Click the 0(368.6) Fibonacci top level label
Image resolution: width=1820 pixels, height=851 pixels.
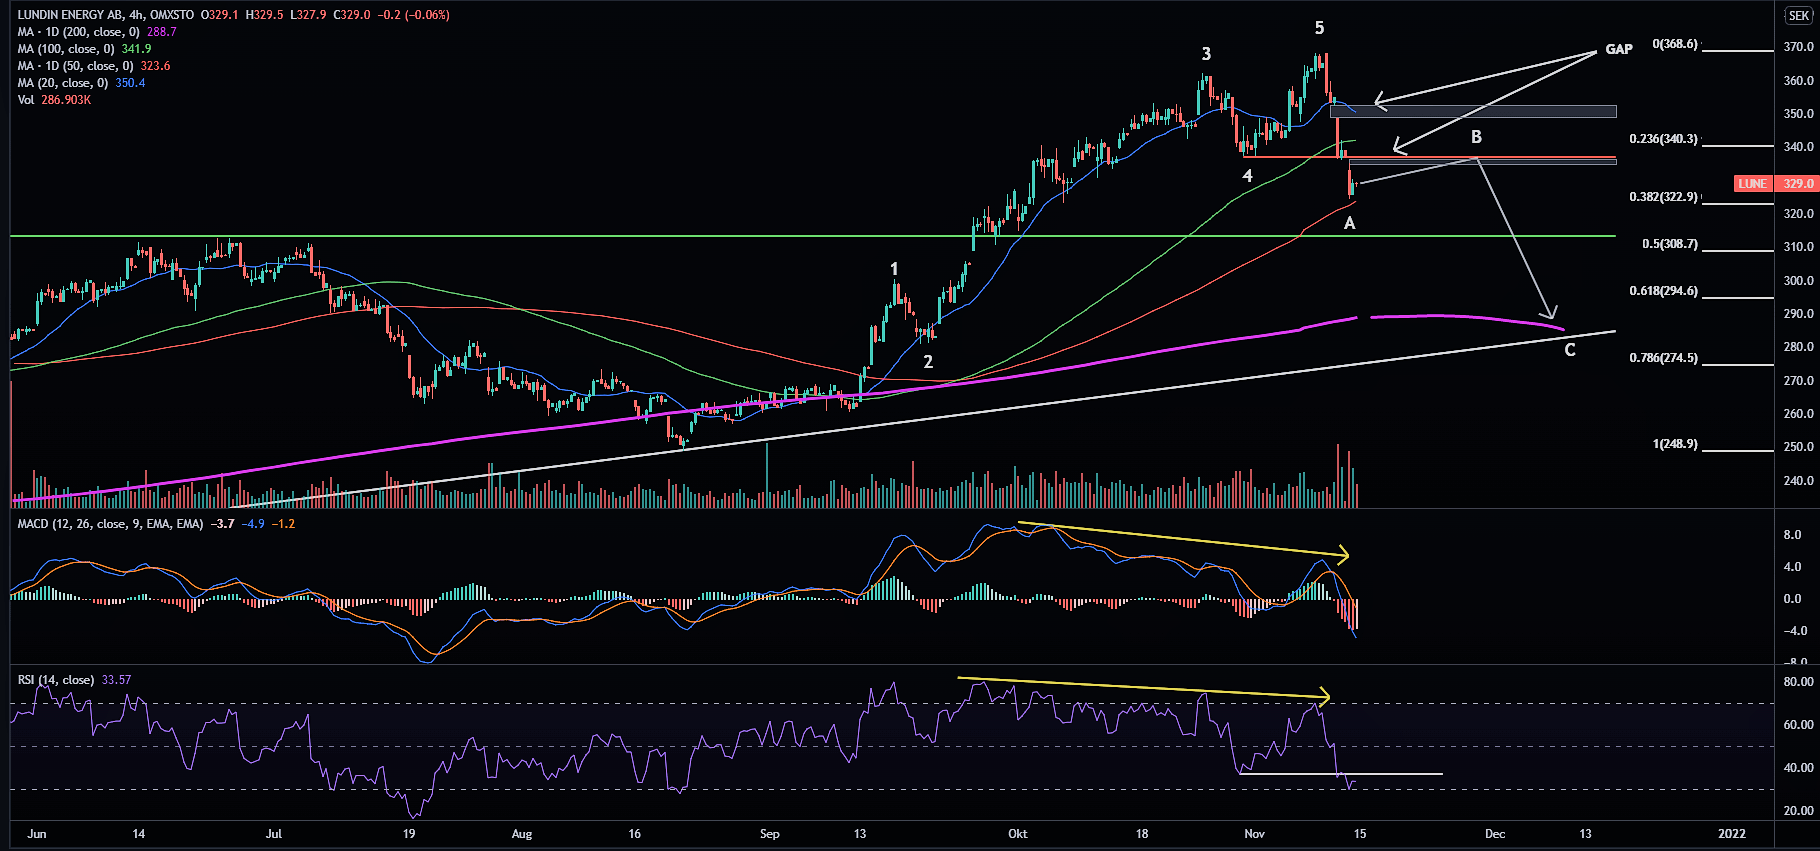tap(1674, 44)
